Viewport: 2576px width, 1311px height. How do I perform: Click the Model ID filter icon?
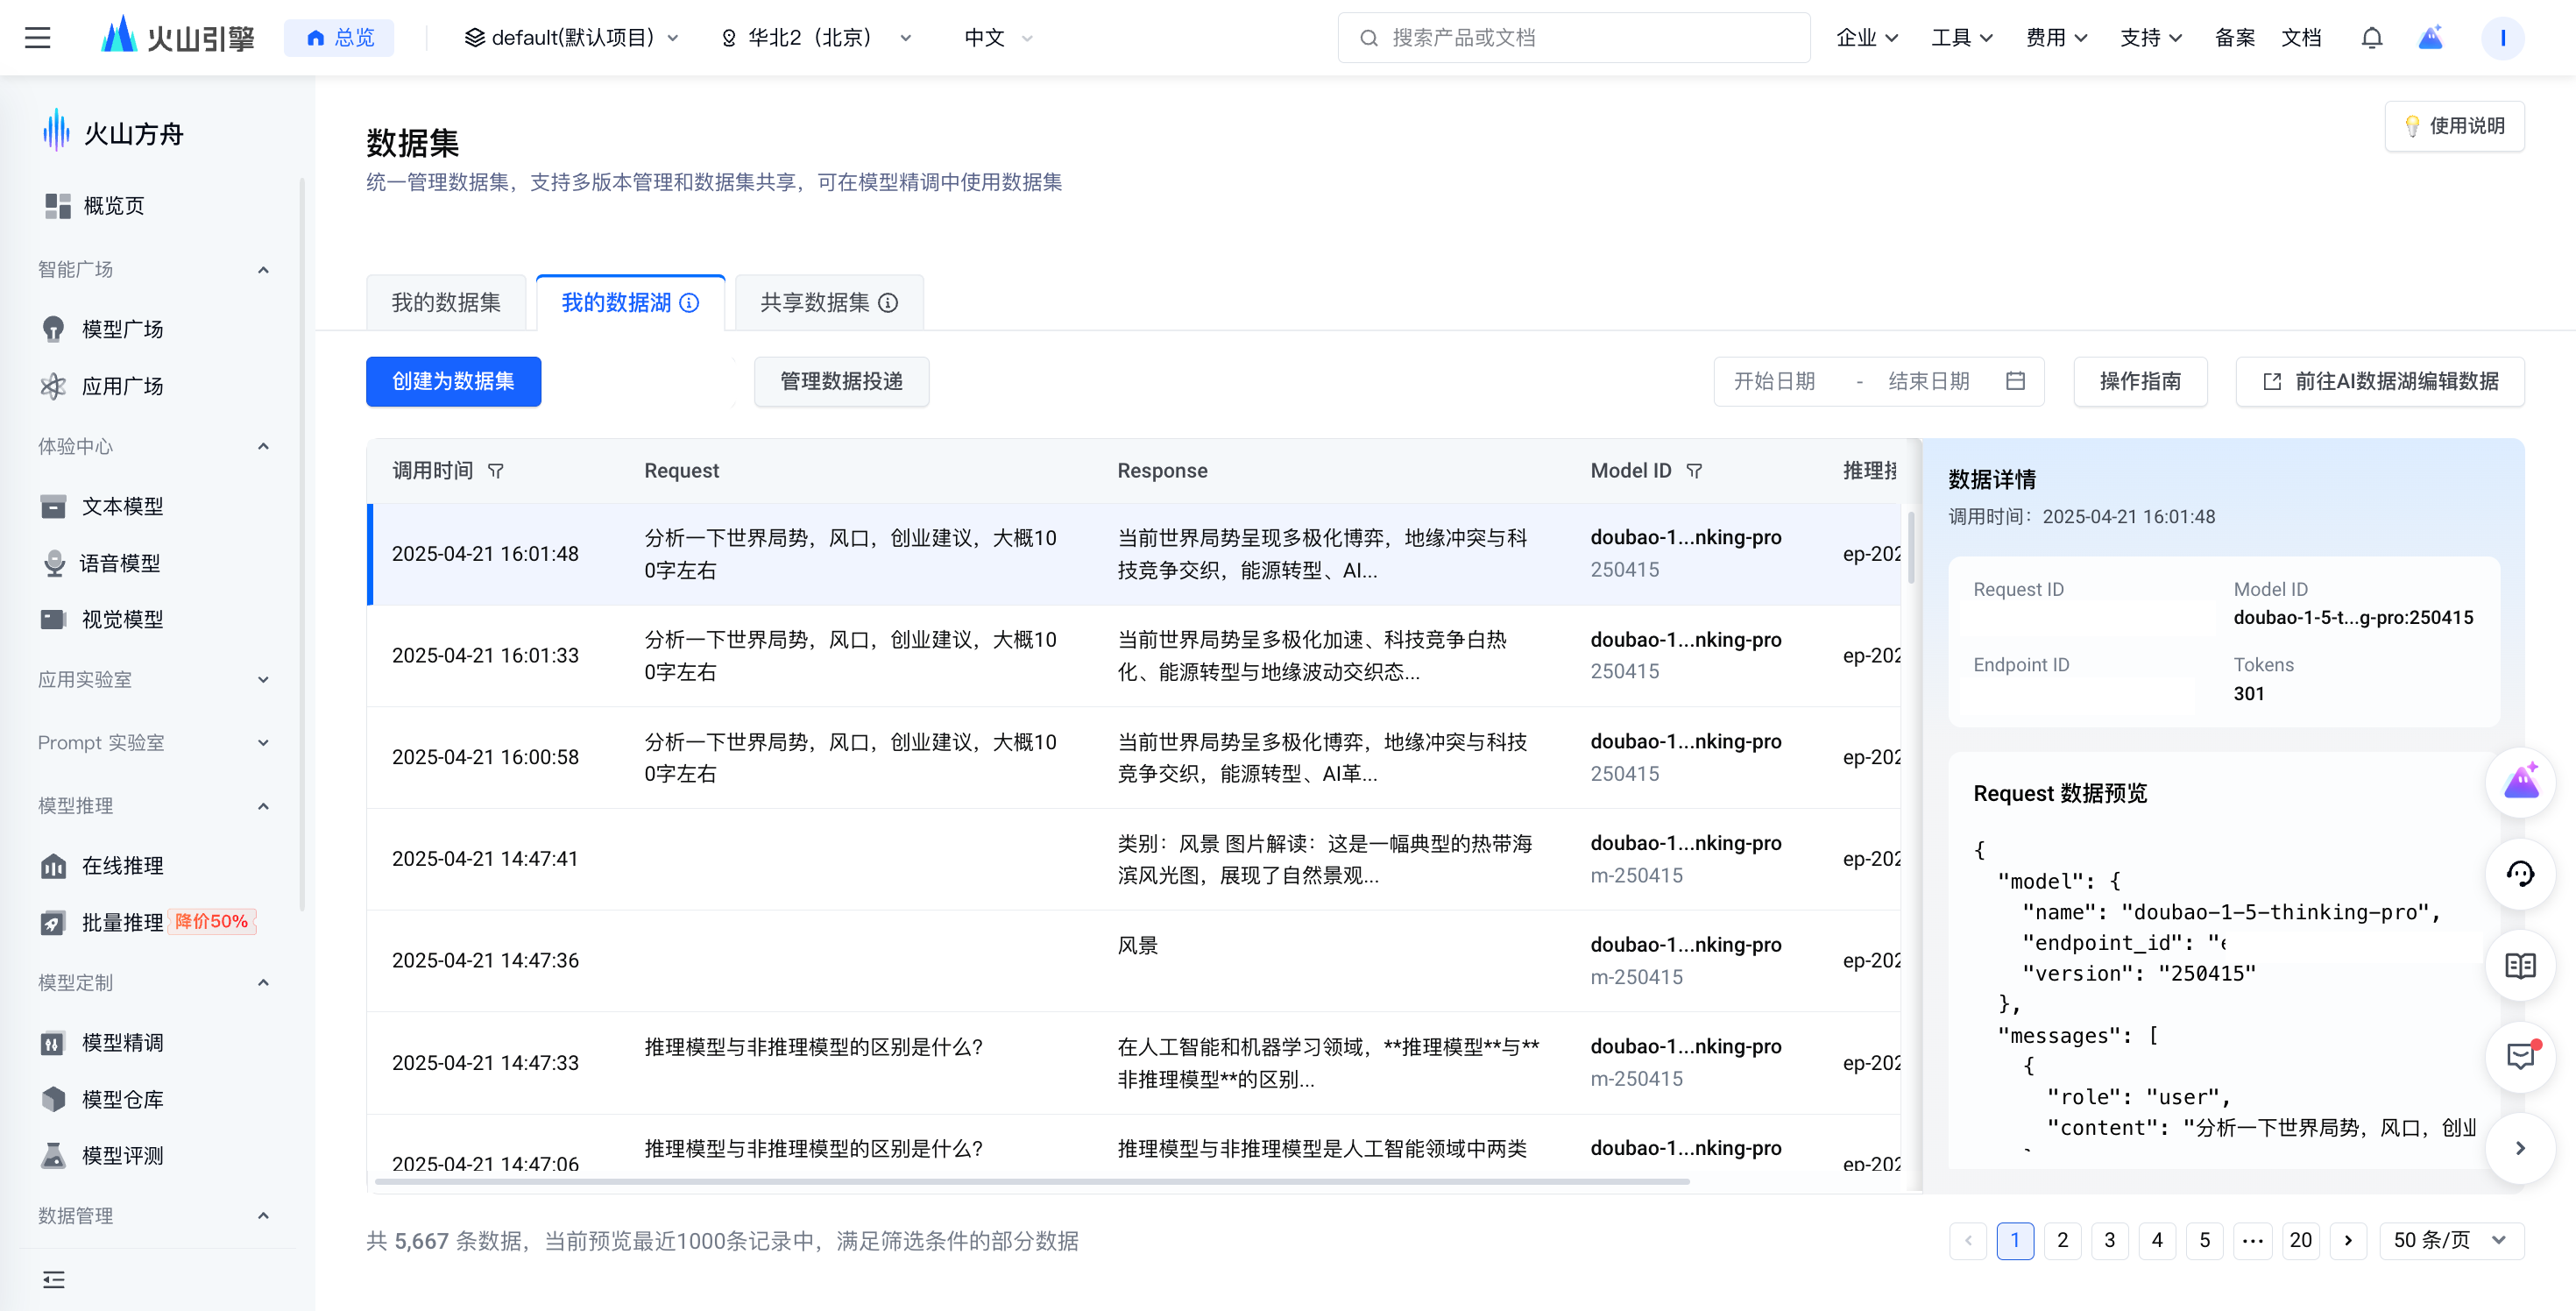tap(1694, 471)
